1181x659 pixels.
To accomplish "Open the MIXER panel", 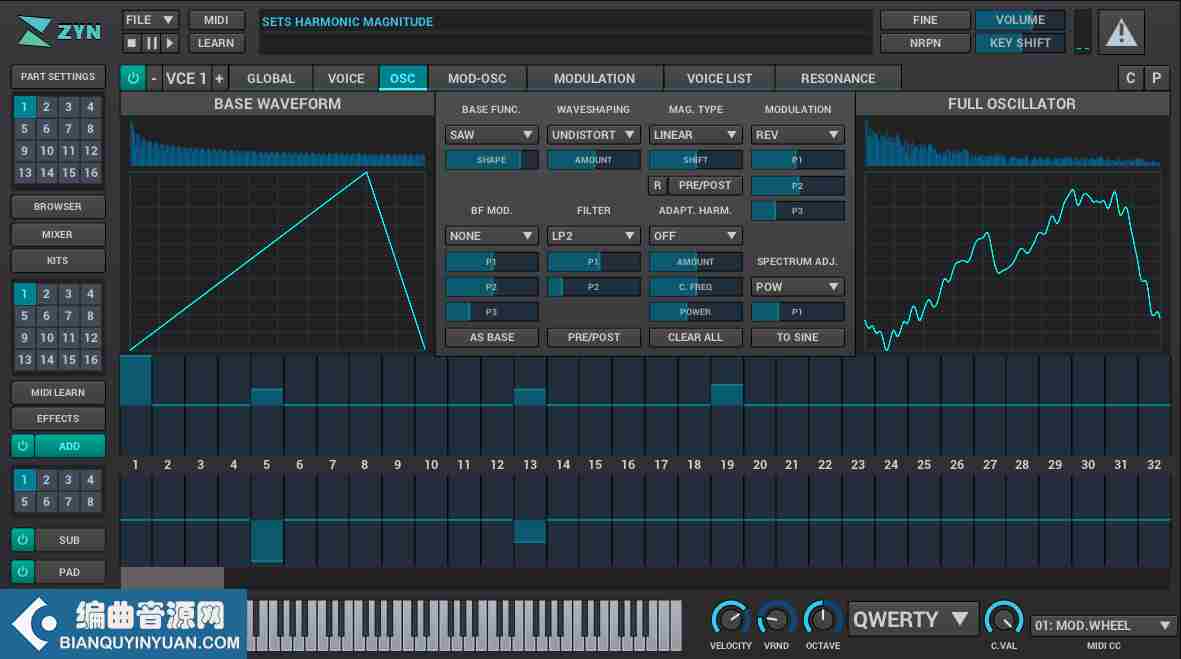I will pyautogui.click(x=58, y=234).
